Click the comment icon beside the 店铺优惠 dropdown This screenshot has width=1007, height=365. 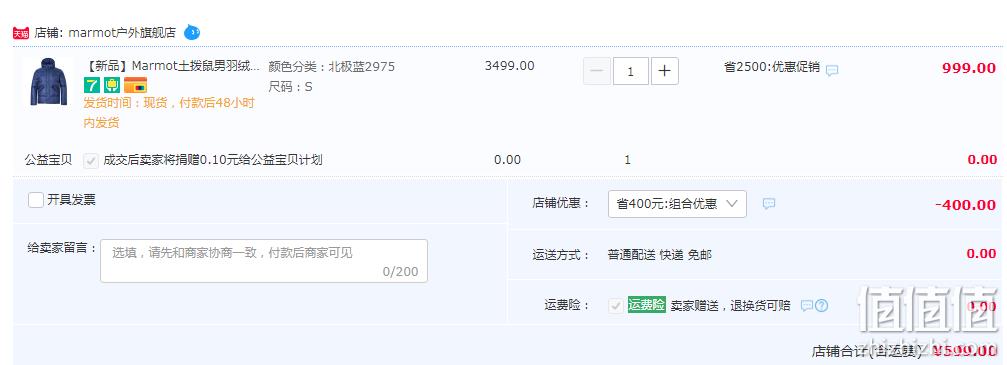769,204
